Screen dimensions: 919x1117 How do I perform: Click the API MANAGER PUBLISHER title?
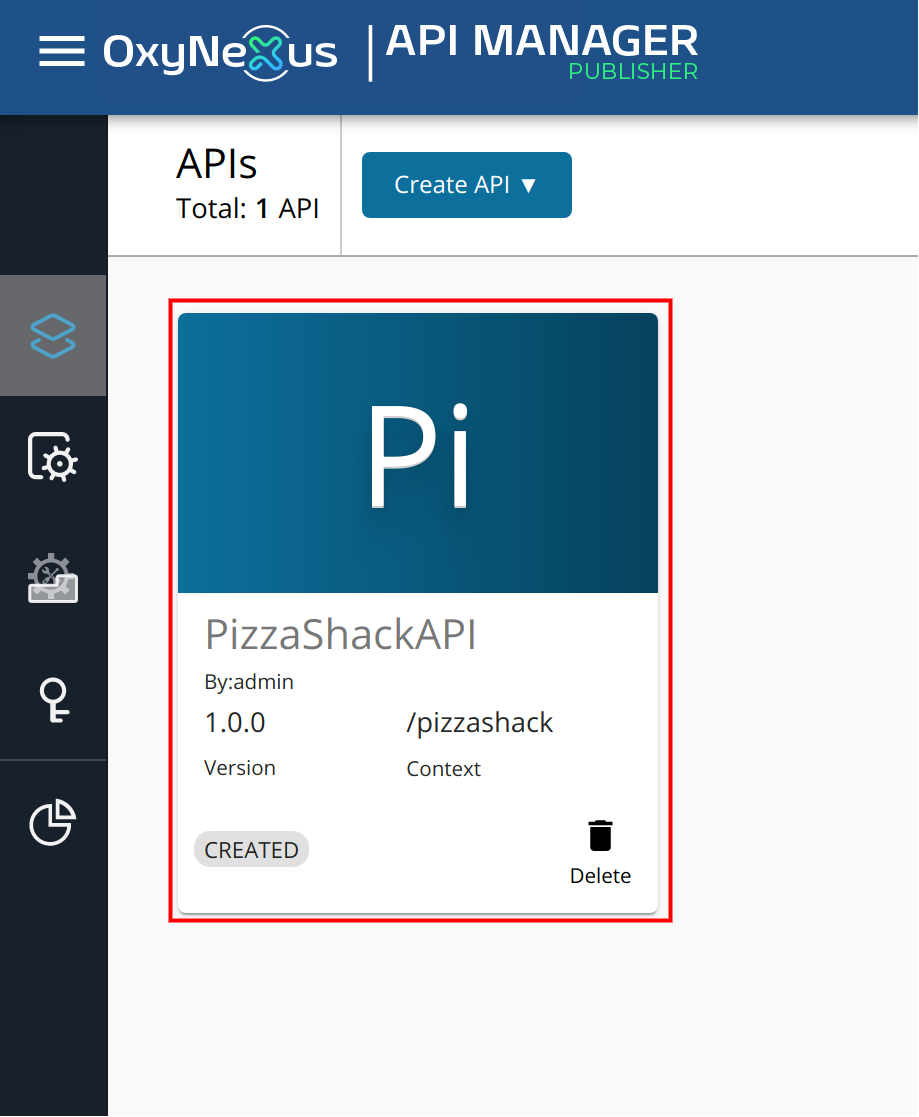(x=541, y=51)
